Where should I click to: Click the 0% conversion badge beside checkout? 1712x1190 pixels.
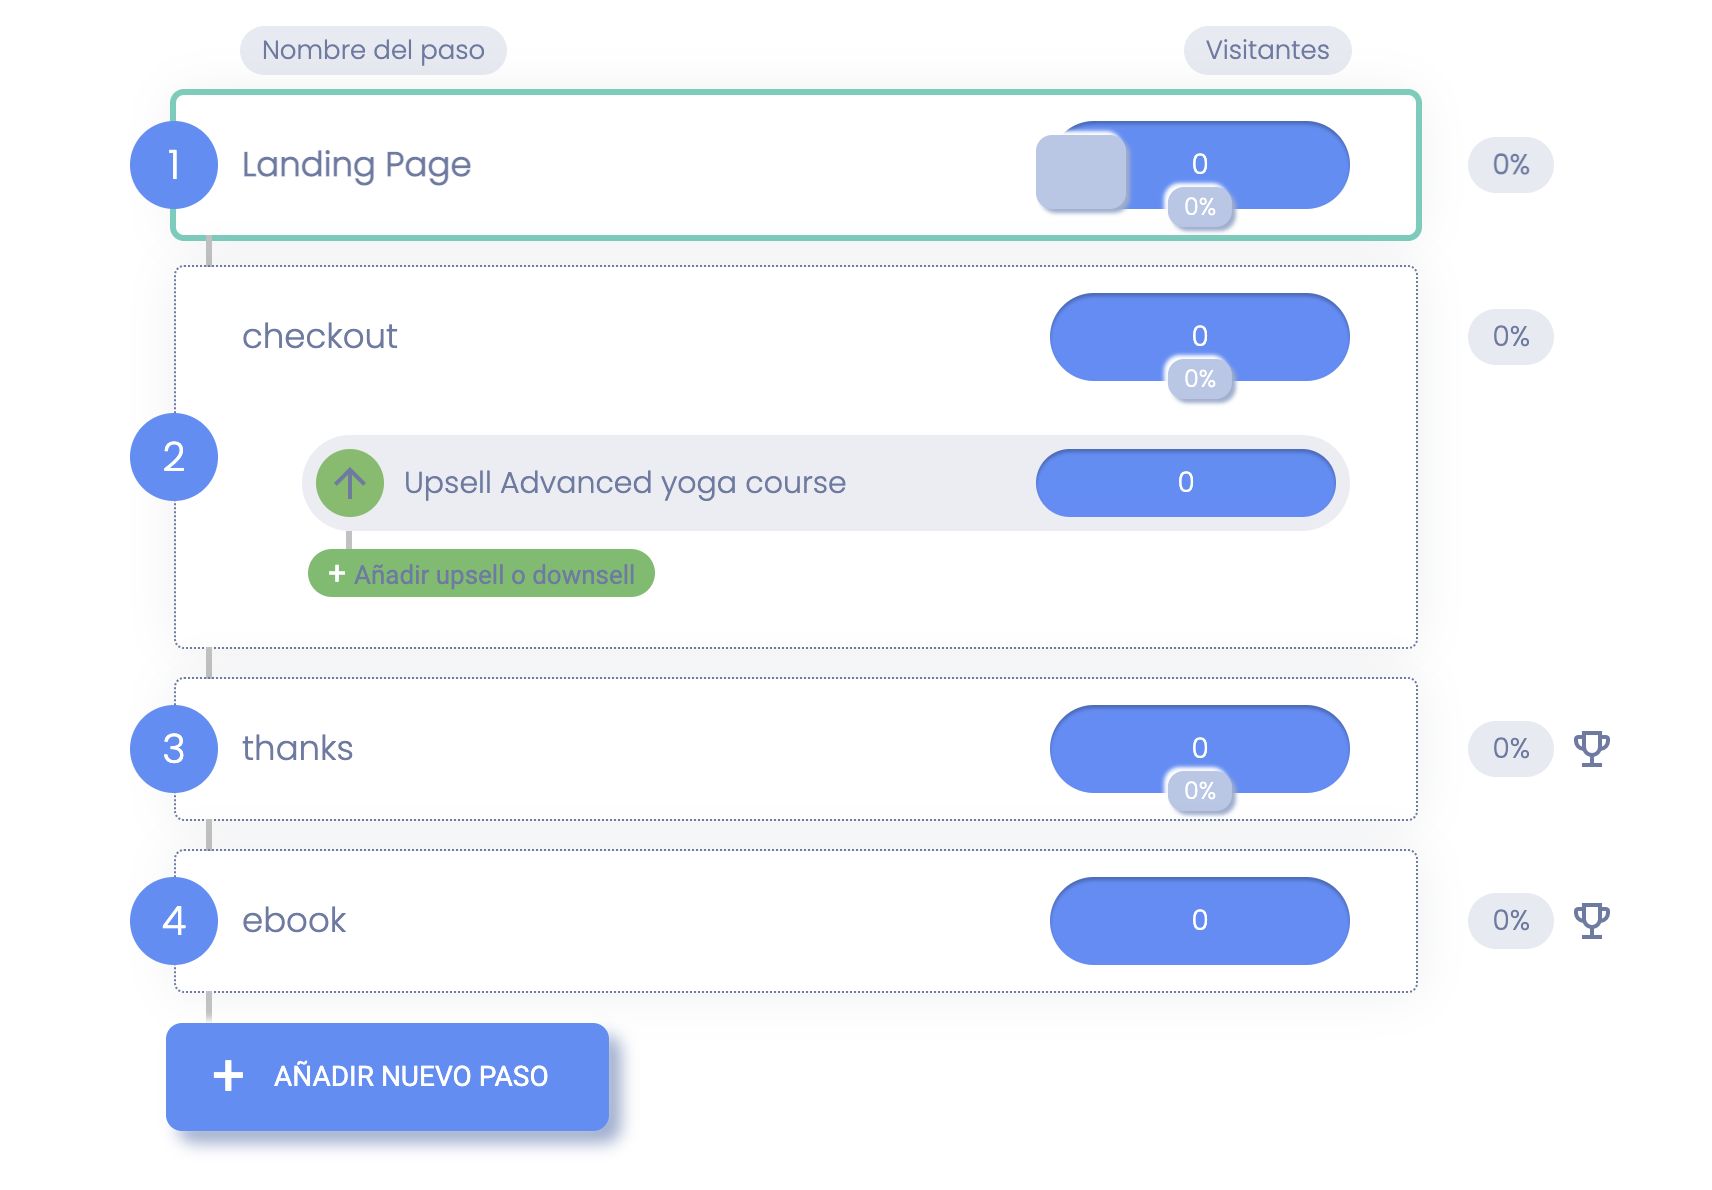(1511, 337)
